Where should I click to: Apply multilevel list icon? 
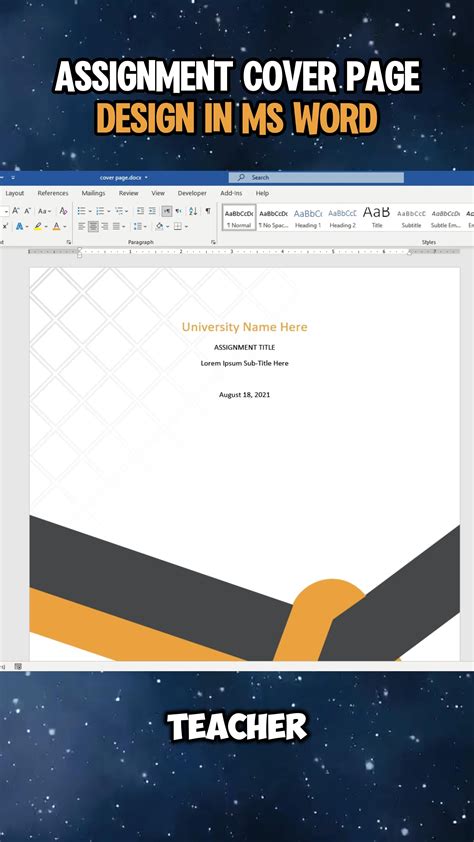[119, 210]
